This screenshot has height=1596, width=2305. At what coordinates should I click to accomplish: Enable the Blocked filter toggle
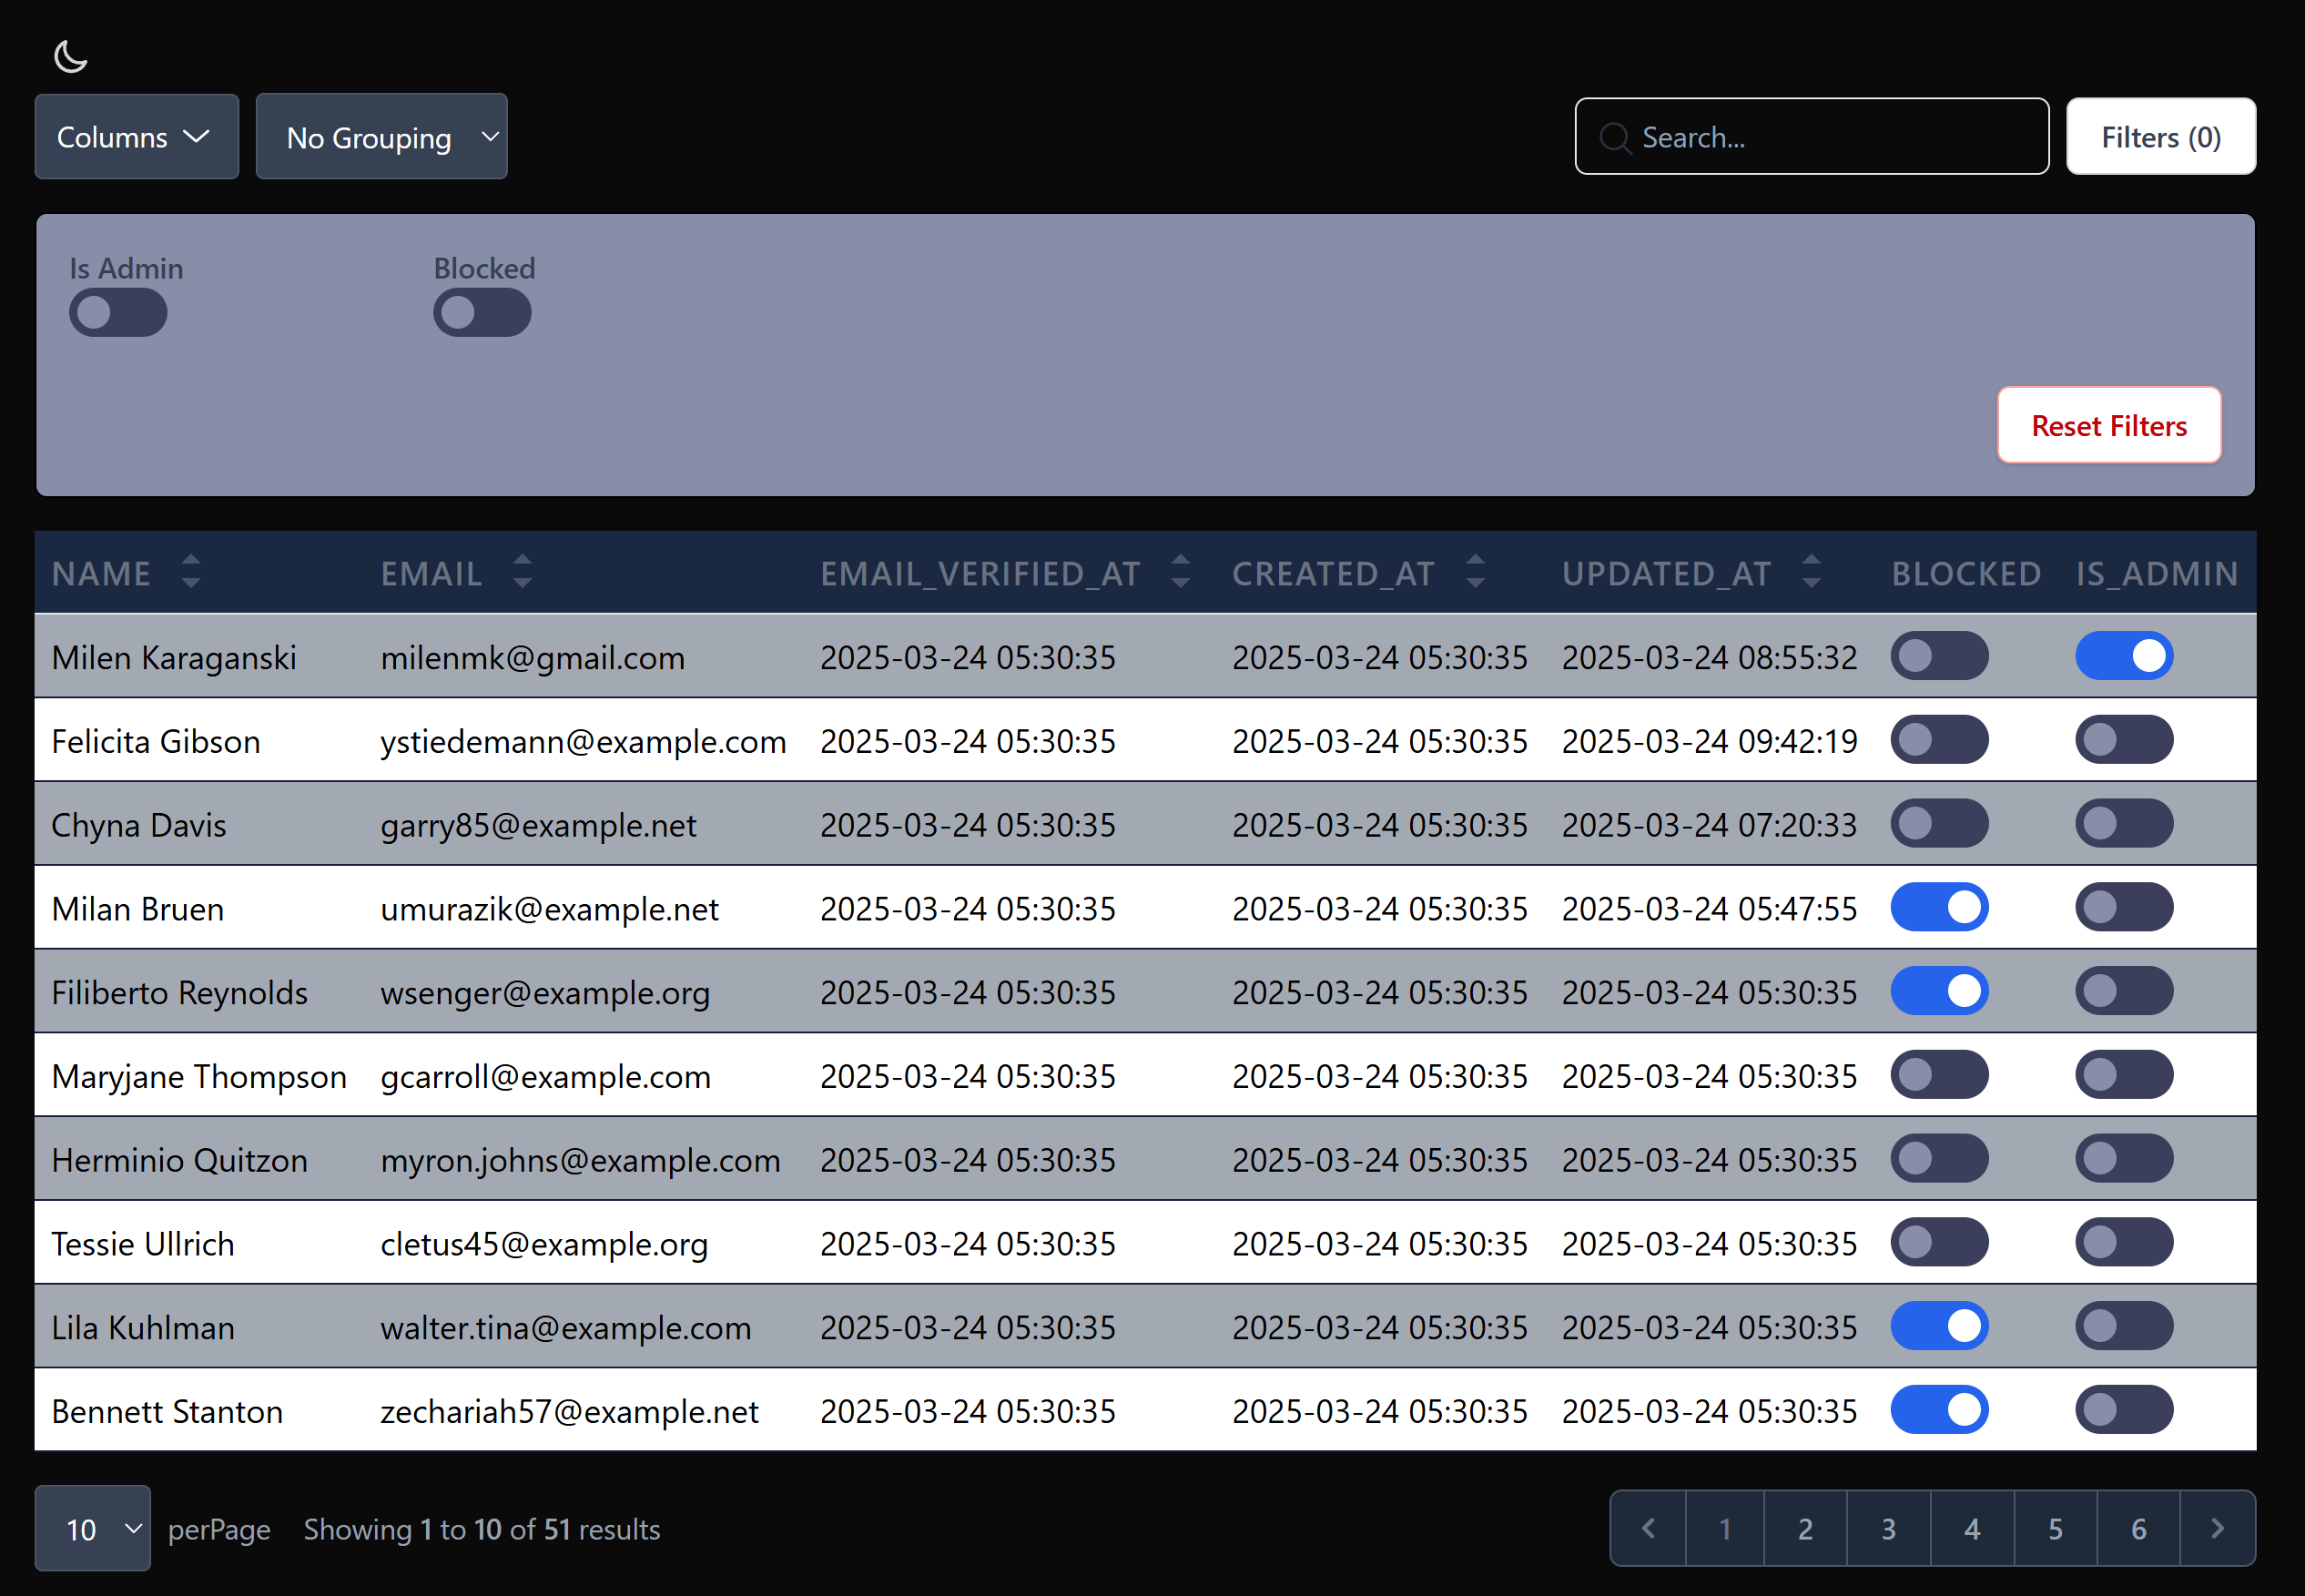[481, 312]
